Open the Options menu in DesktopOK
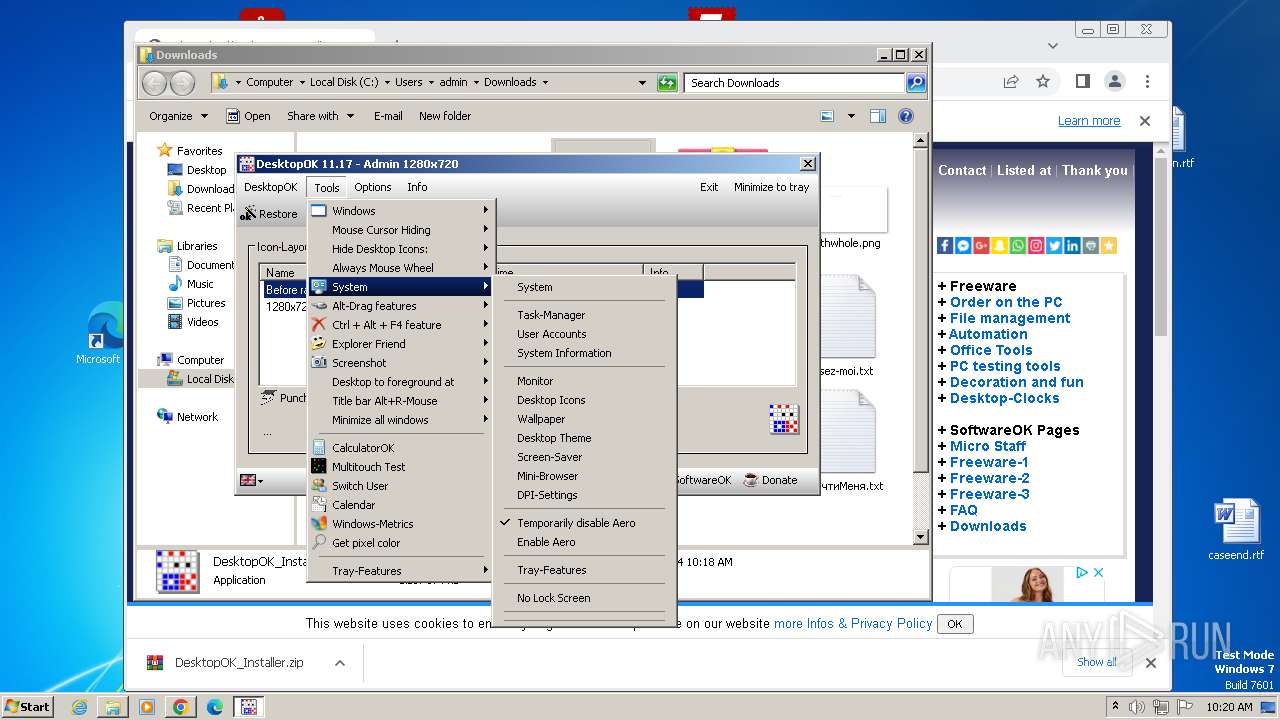Screen dimensions: 1280x720 [373, 187]
